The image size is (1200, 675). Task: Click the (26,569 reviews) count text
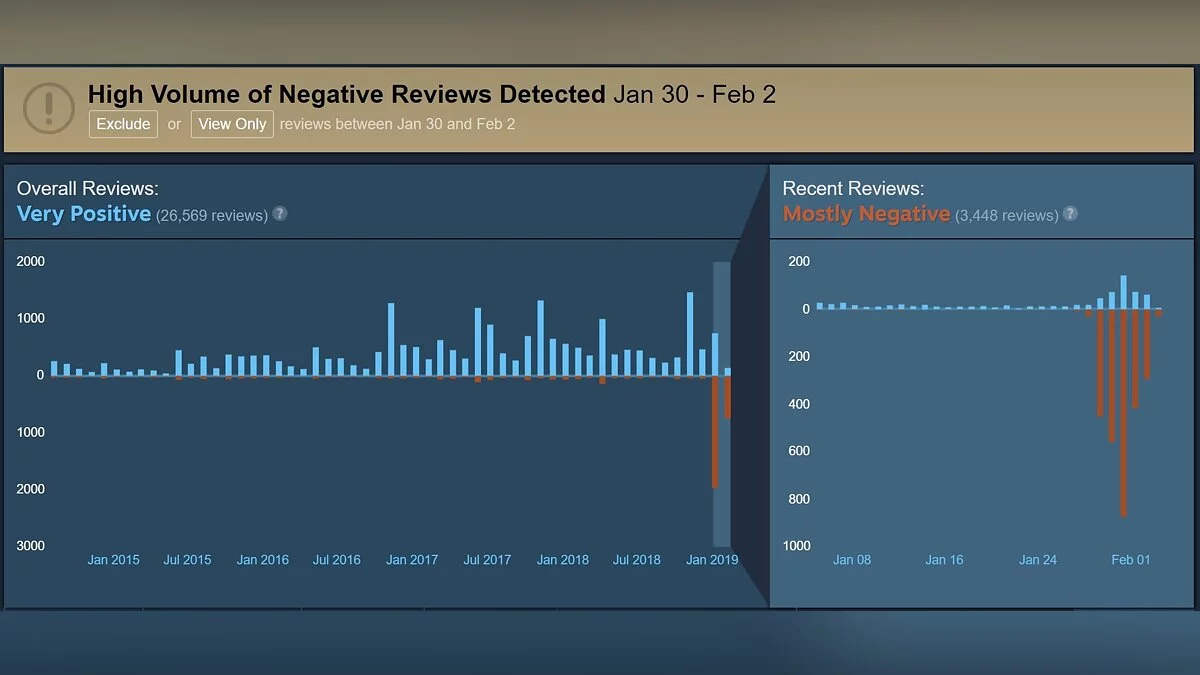tap(212, 215)
